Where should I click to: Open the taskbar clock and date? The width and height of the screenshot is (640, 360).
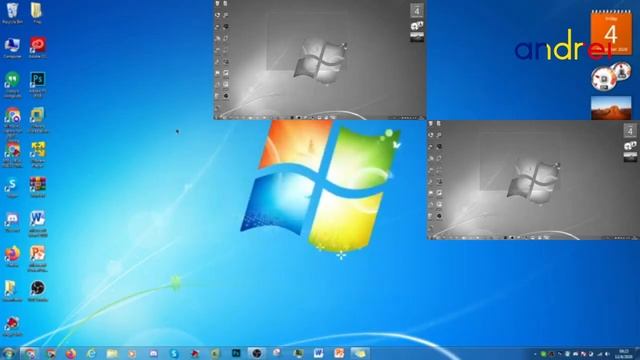point(624,353)
